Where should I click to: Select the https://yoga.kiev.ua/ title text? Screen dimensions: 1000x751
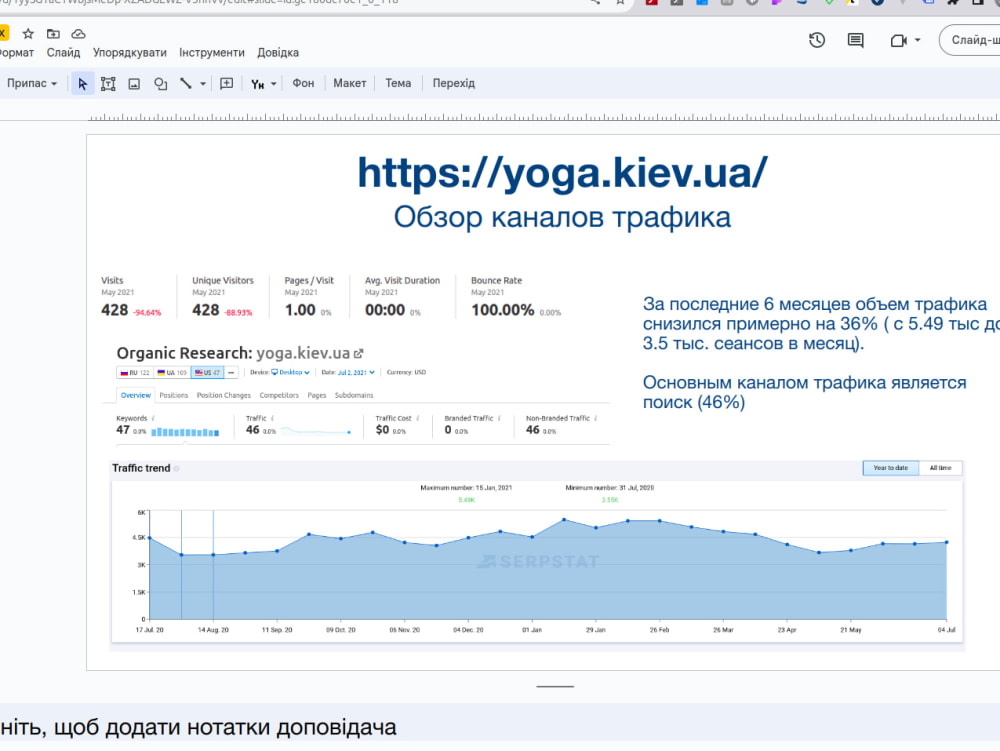coord(562,173)
